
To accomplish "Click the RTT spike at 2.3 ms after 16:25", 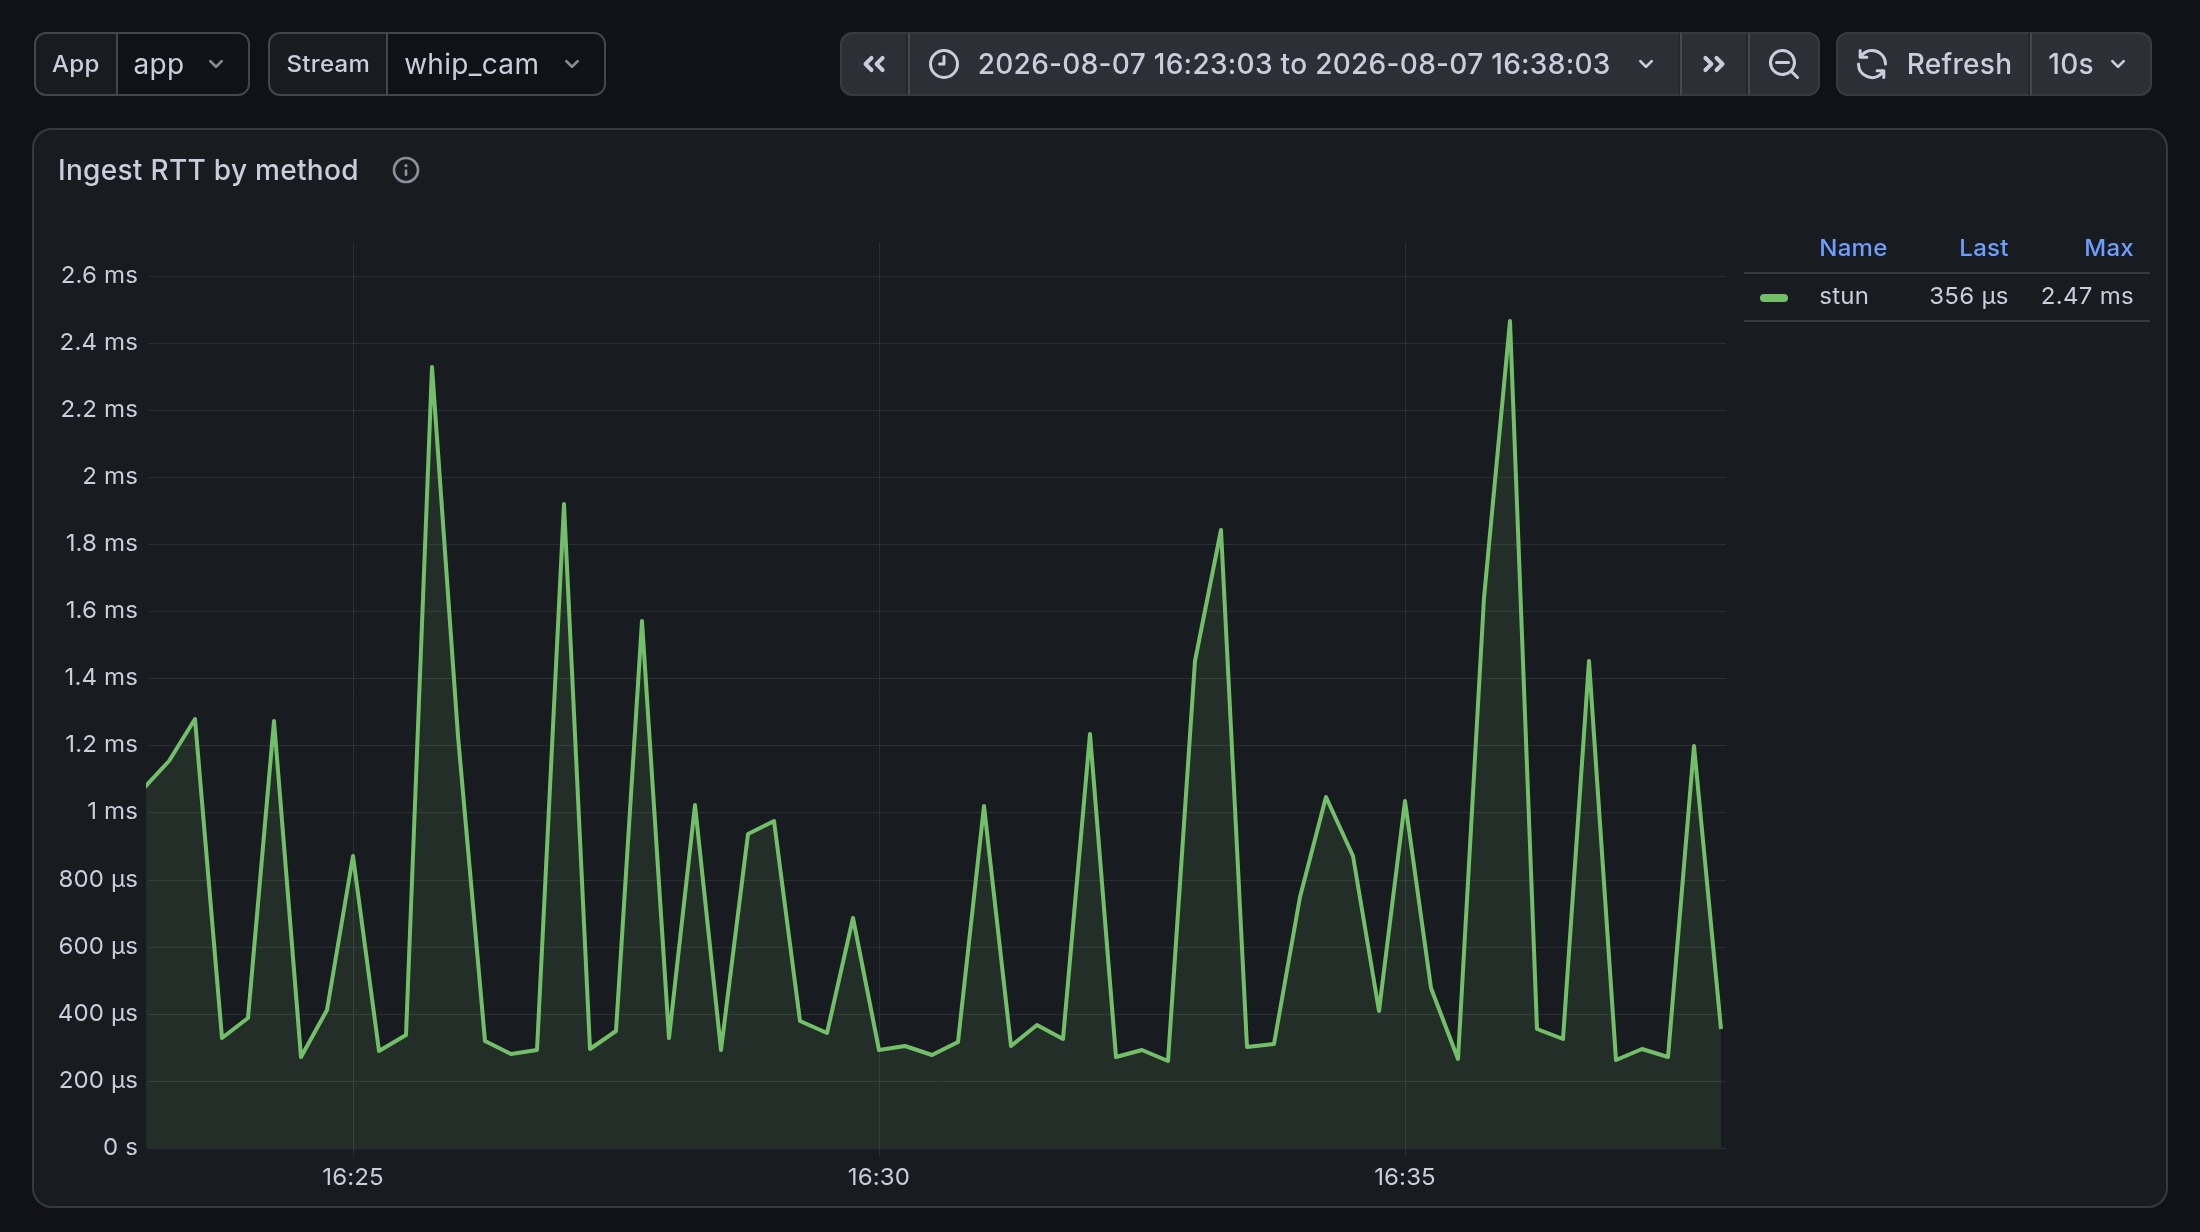I will [432, 367].
